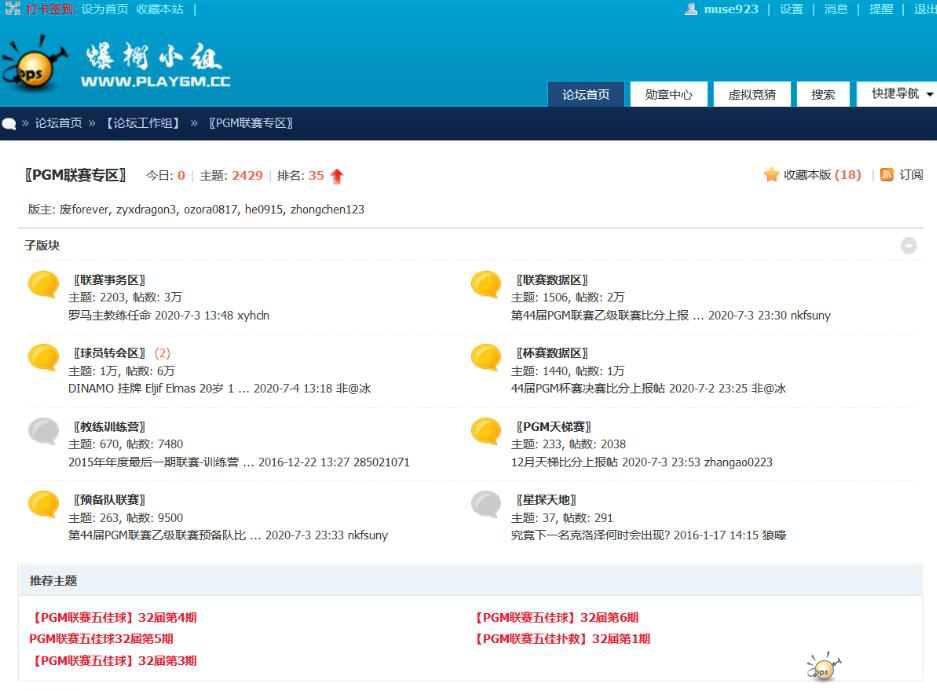The width and height of the screenshot is (937, 691).
Task: Open the 搜索 tab
Action: click(823, 95)
